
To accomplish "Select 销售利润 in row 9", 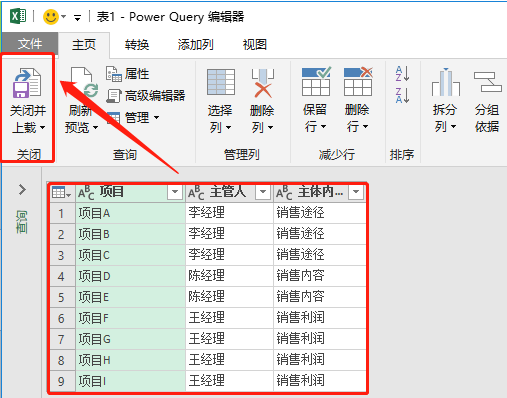I will (x=320, y=381).
